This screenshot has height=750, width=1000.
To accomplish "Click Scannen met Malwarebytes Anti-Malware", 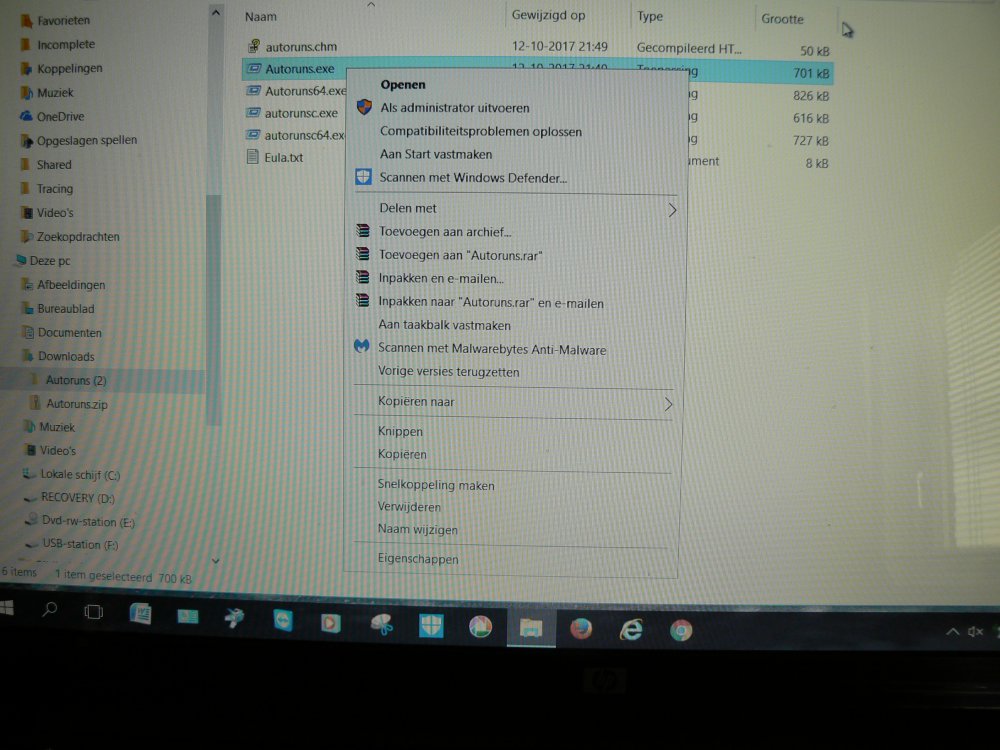I will (x=492, y=348).
